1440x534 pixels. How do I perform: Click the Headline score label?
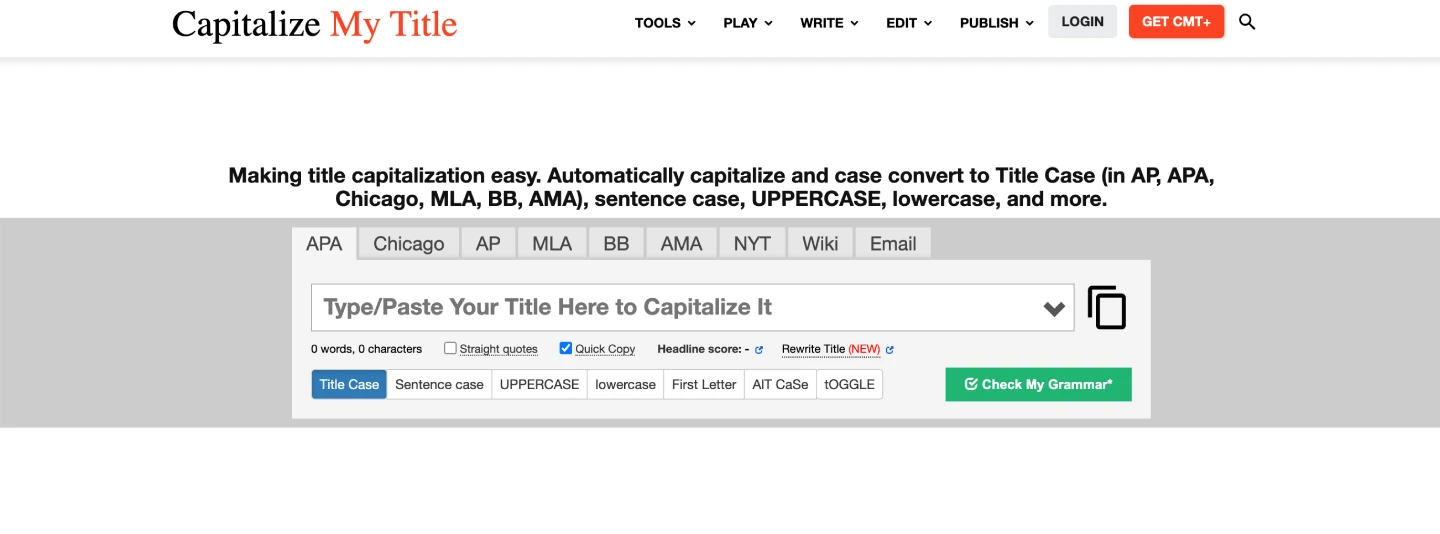click(x=703, y=349)
